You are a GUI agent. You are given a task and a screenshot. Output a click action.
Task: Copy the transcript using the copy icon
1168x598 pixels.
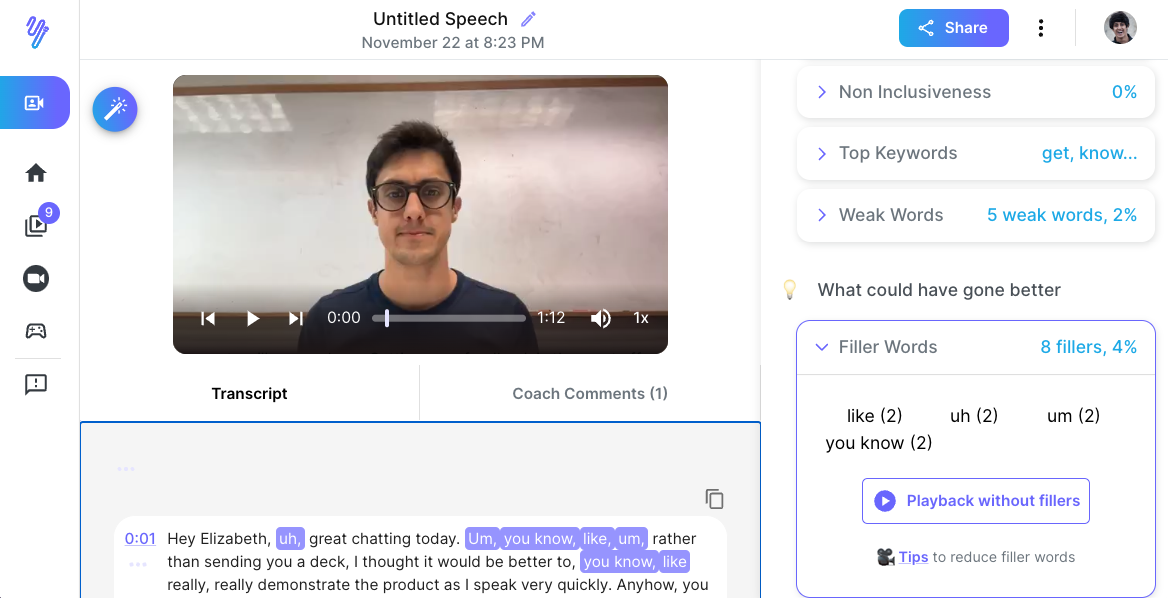pos(714,498)
